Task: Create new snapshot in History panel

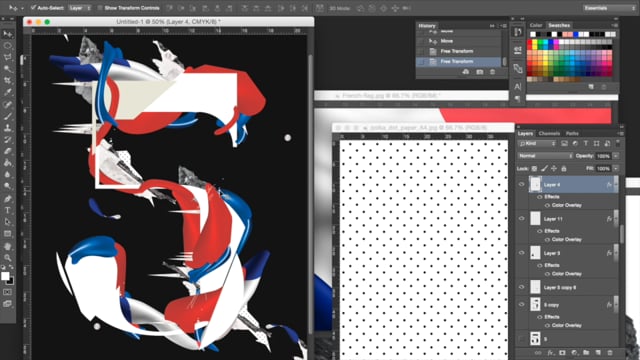Action: point(480,72)
